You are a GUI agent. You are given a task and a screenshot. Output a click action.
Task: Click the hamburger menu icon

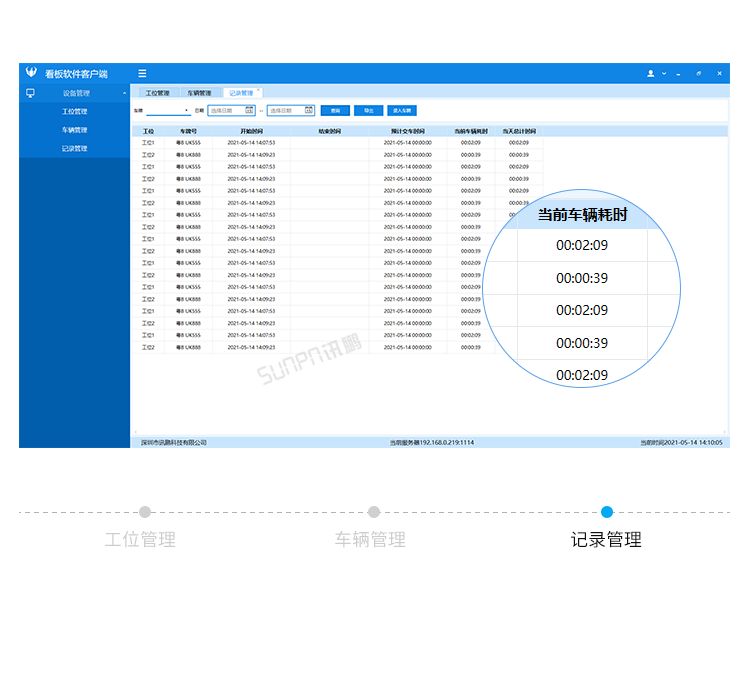[x=142, y=73]
